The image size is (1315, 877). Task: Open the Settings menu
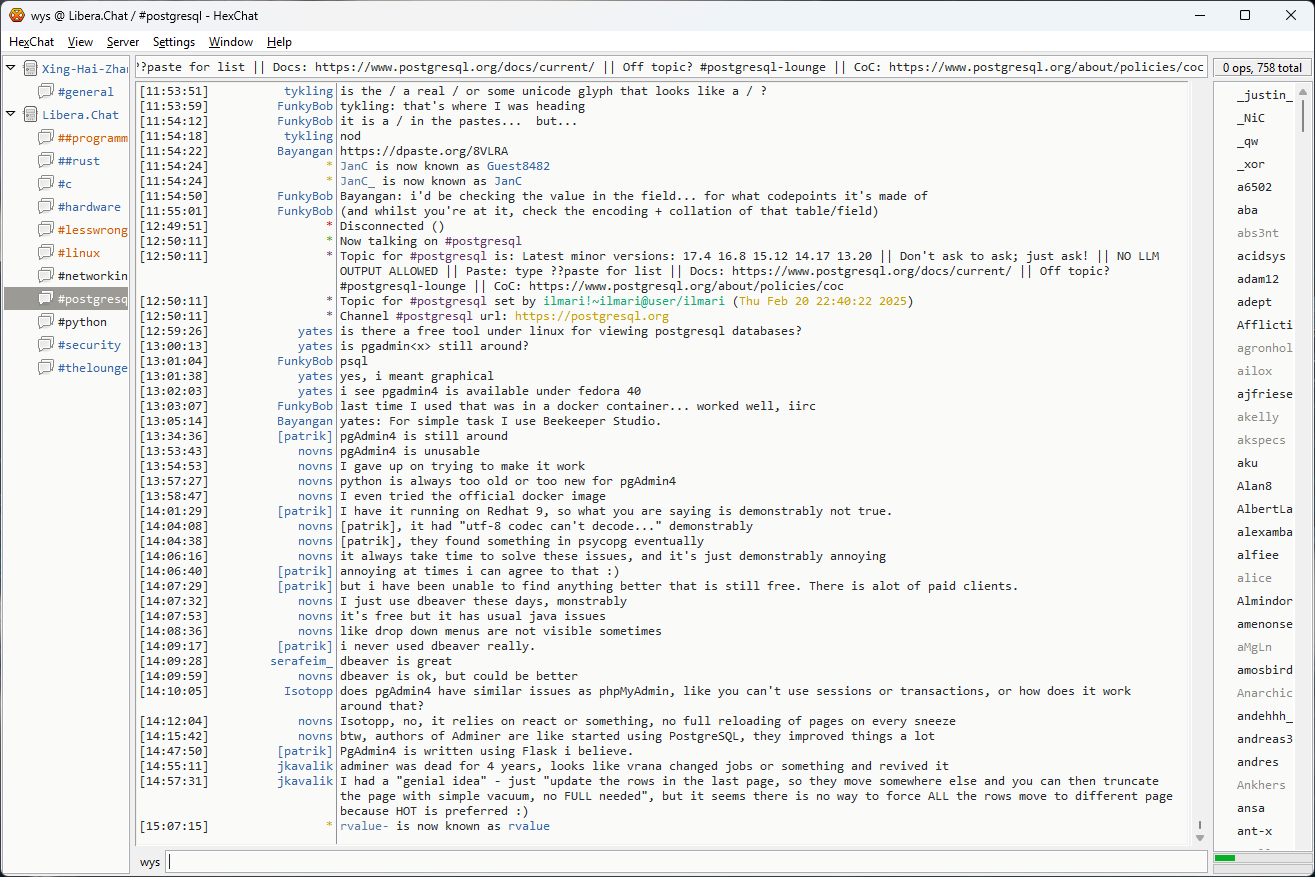174,42
